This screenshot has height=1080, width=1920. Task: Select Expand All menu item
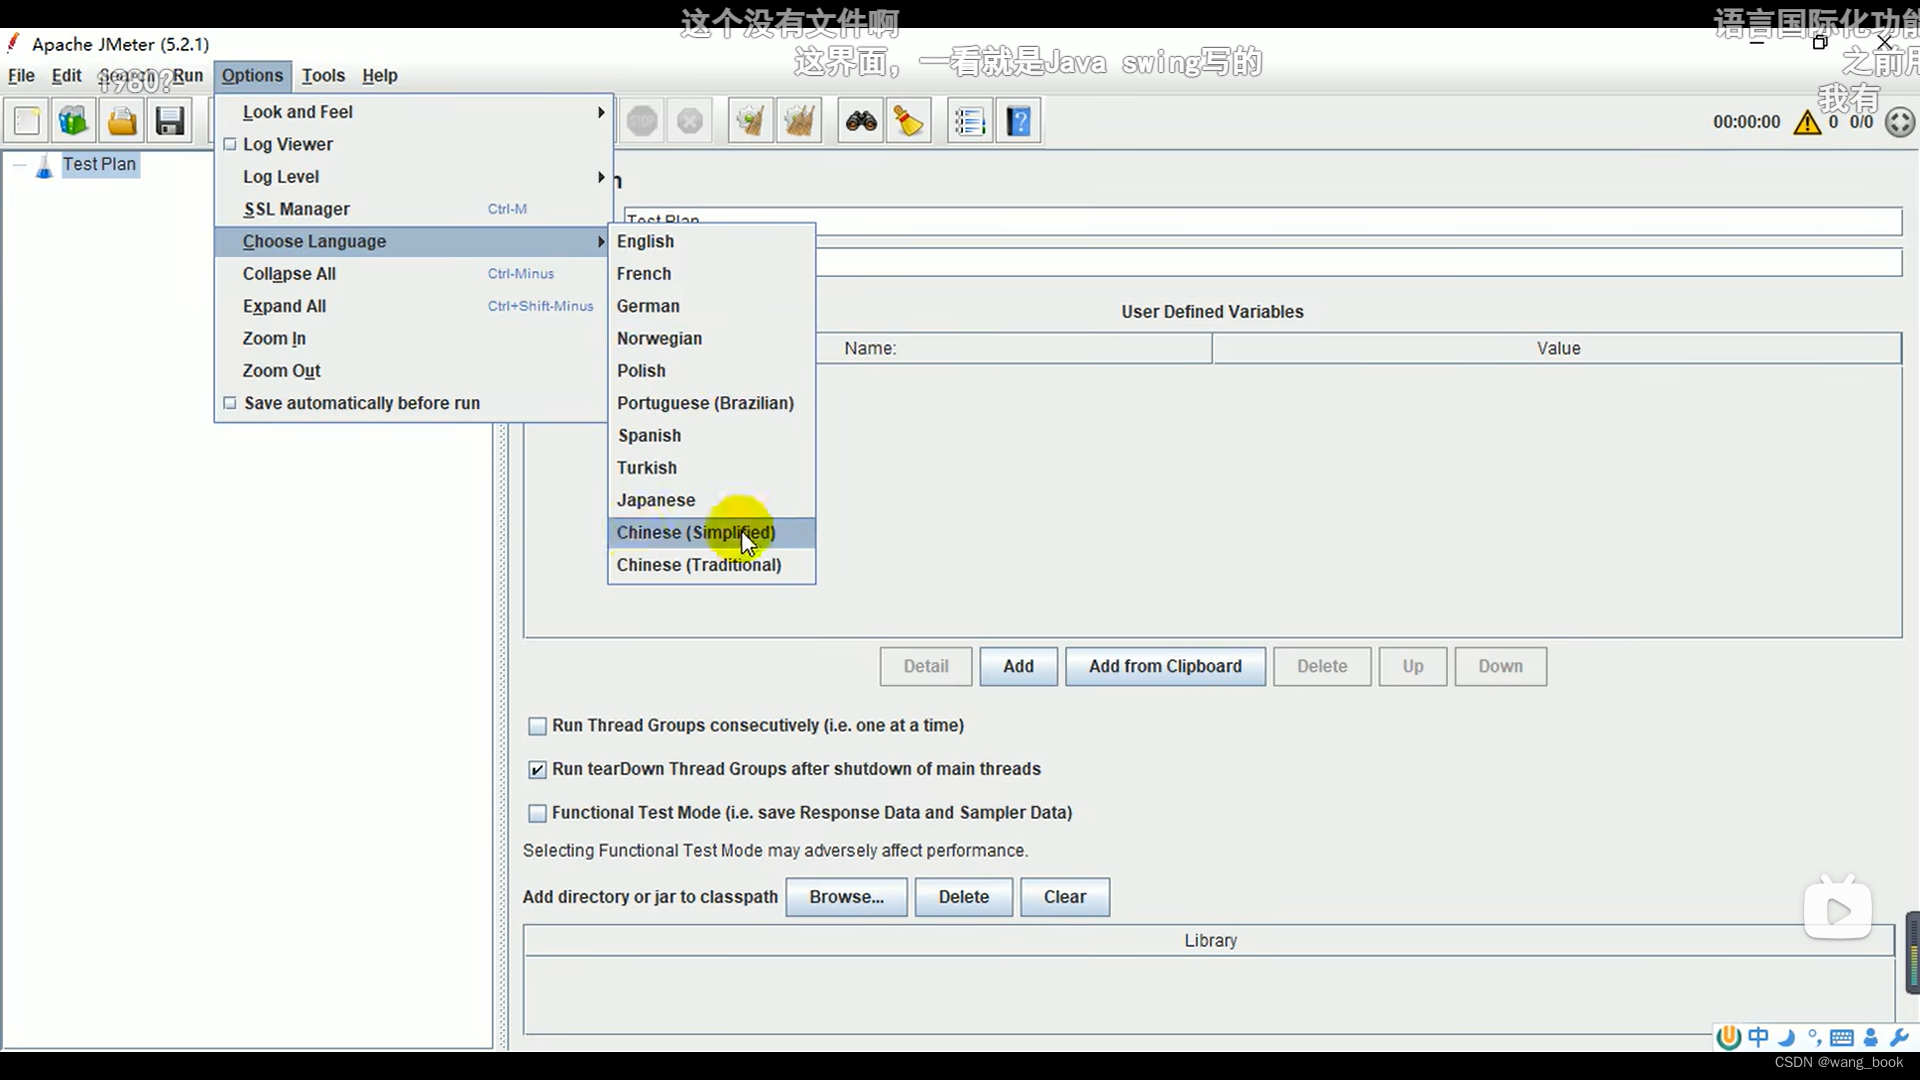coord(412,306)
